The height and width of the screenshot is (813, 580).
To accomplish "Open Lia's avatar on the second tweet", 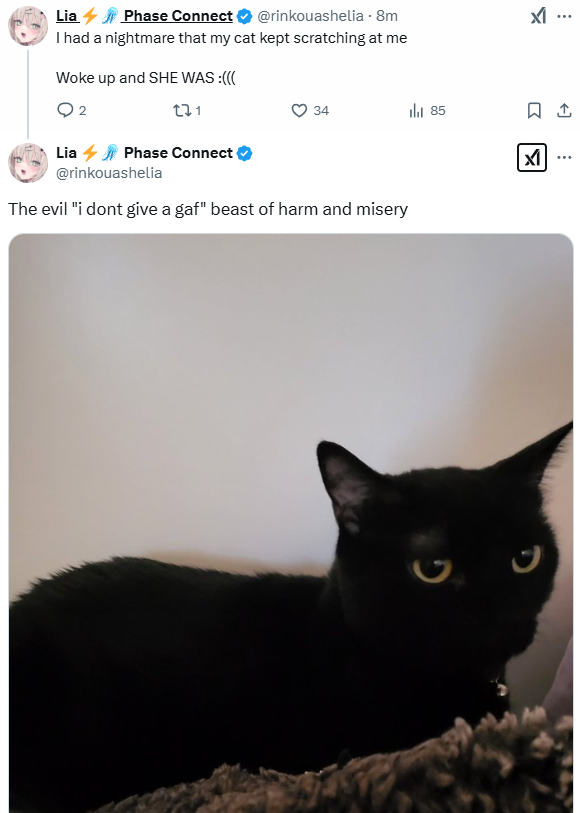I will (28, 163).
